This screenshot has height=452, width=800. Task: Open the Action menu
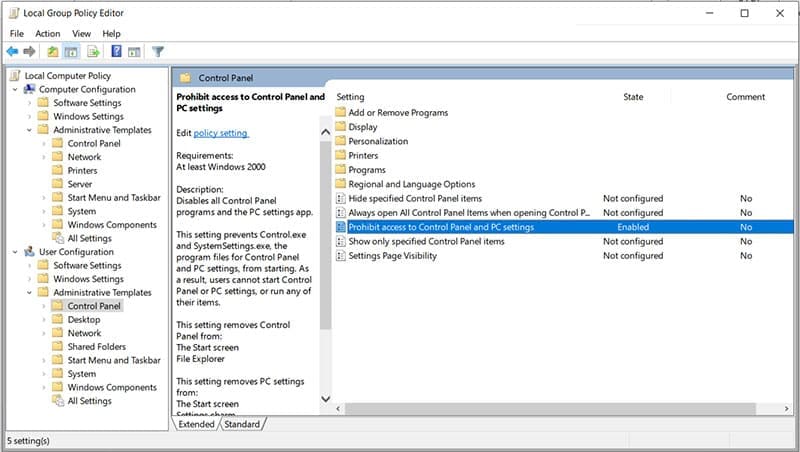tap(47, 33)
